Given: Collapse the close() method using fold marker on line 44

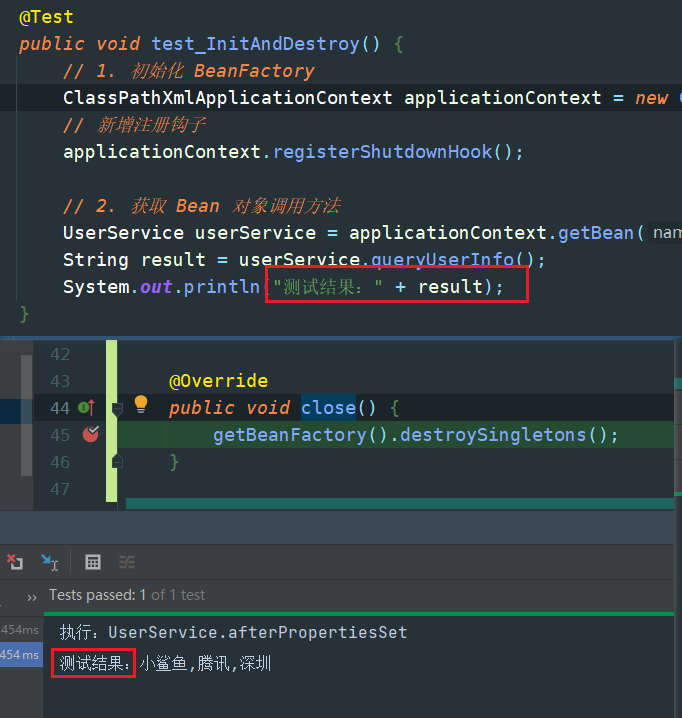Looking at the screenshot, I should (x=117, y=408).
